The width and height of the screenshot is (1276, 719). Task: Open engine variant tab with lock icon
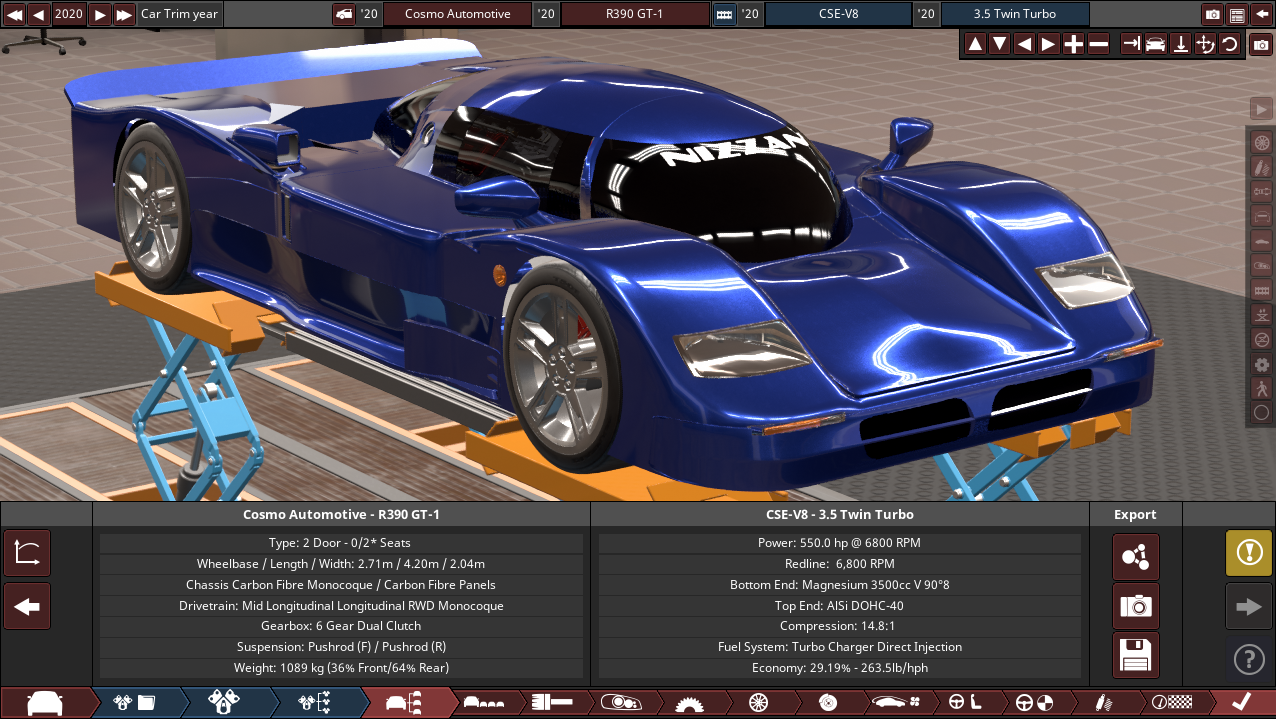[x=225, y=702]
